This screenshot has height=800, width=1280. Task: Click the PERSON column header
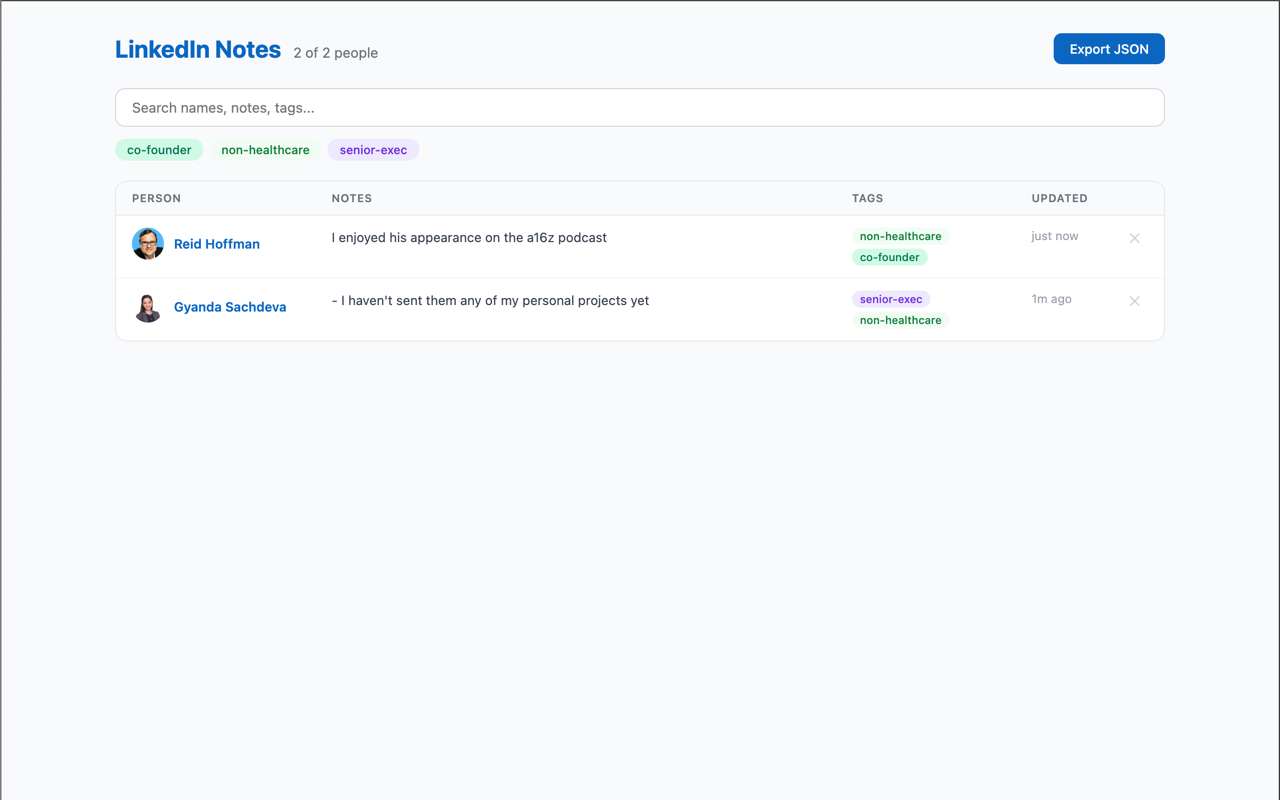[x=157, y=198]
